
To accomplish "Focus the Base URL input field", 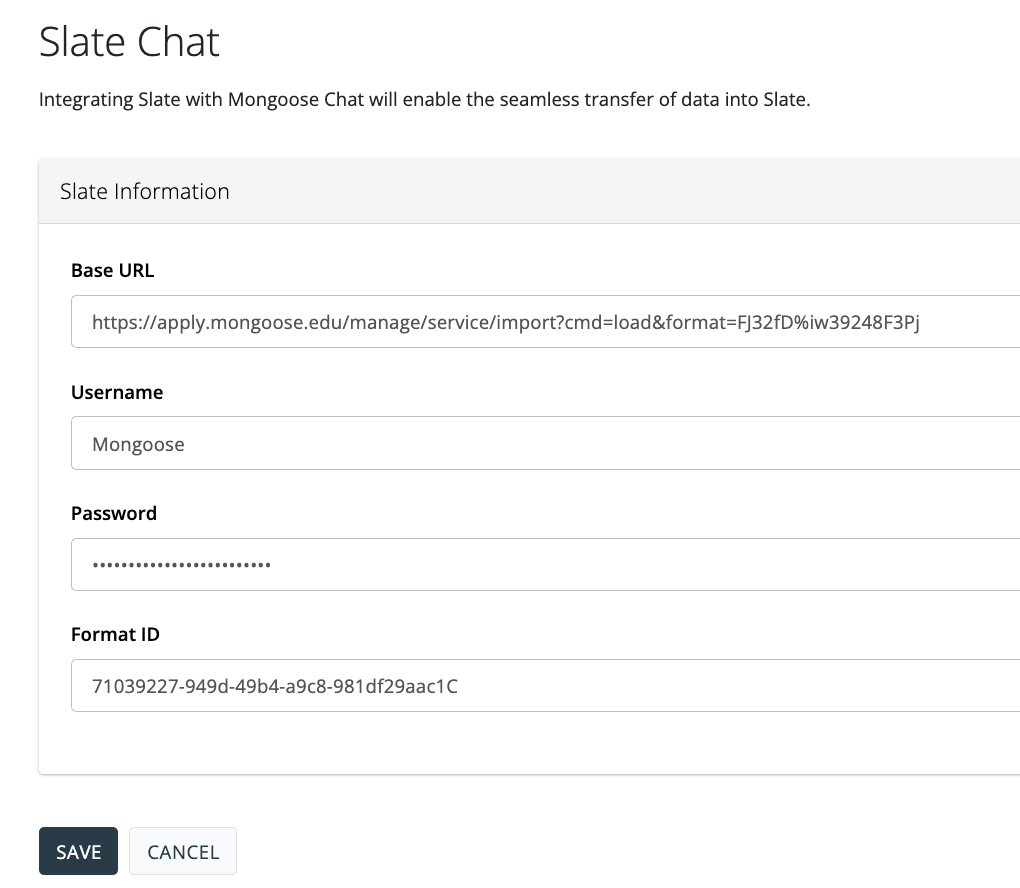I will [545, 321].
